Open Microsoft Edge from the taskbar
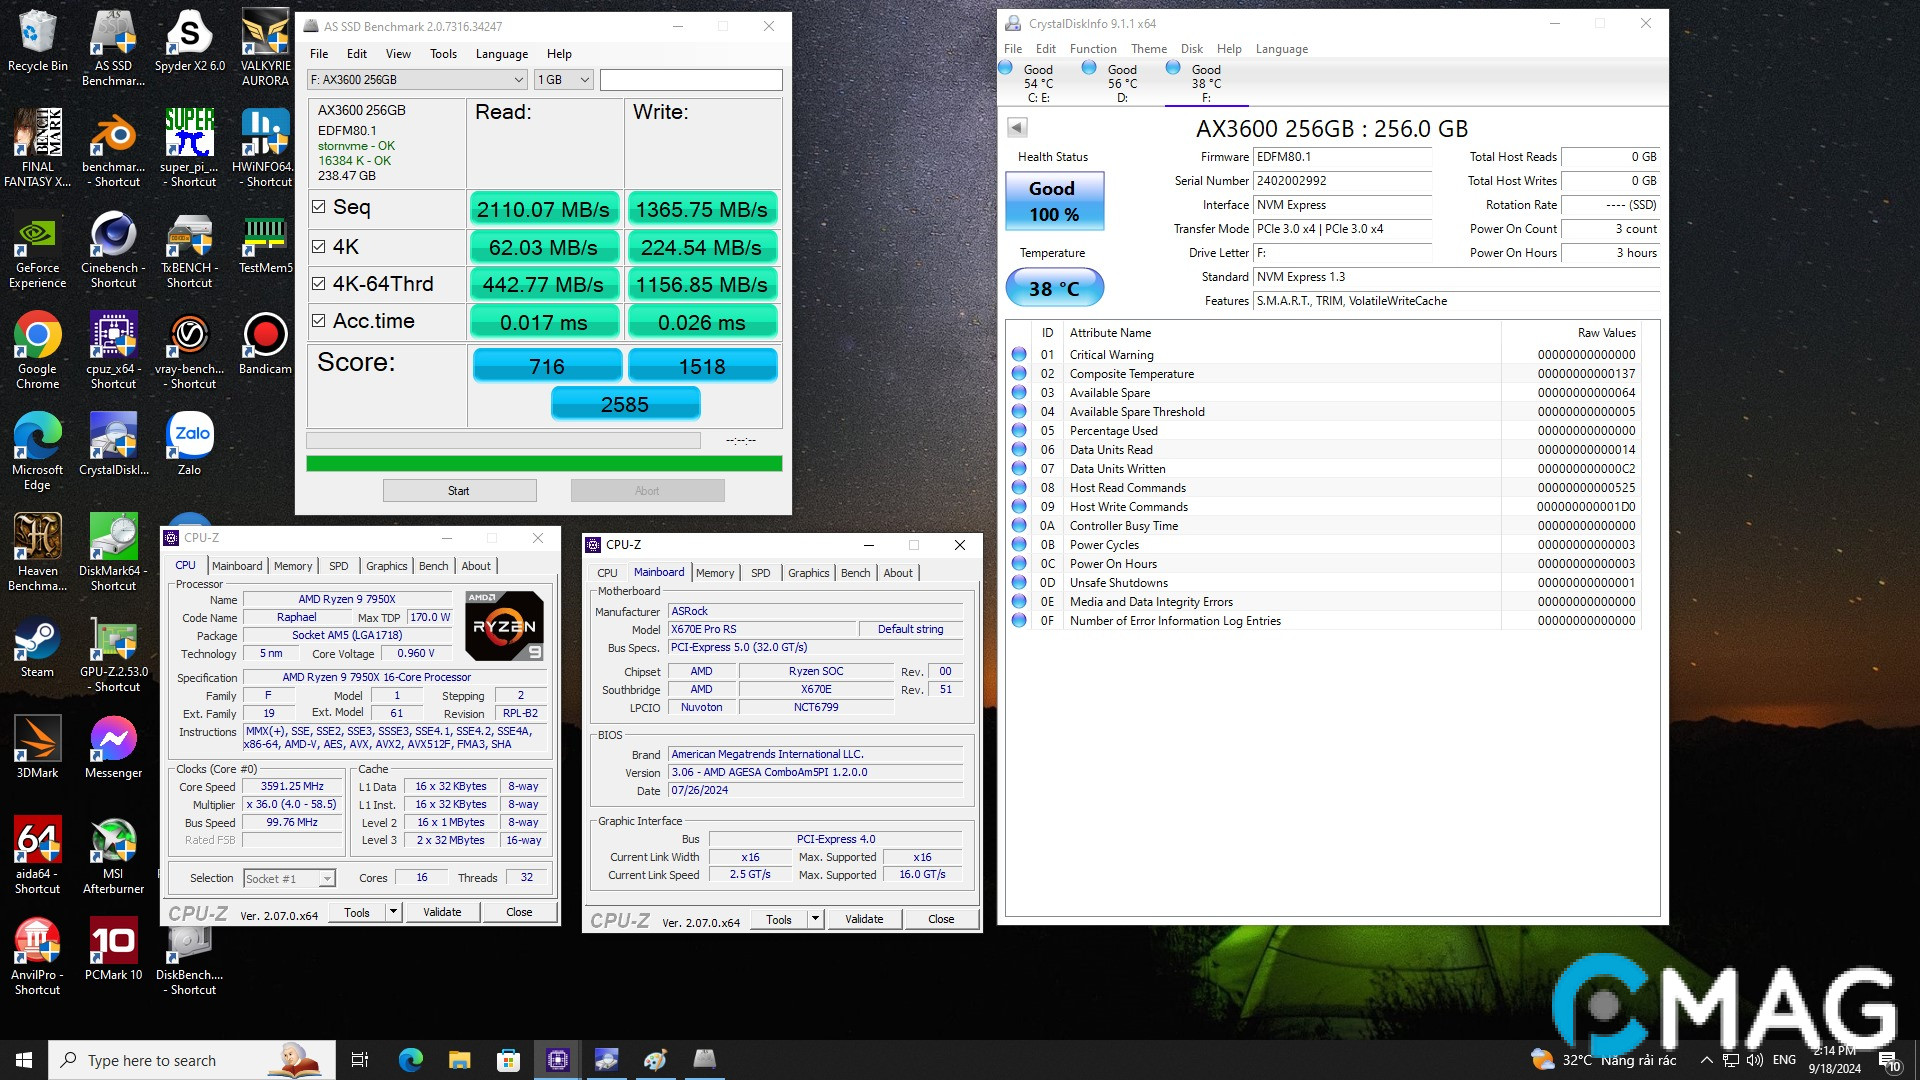 (x=410, y=1060)
